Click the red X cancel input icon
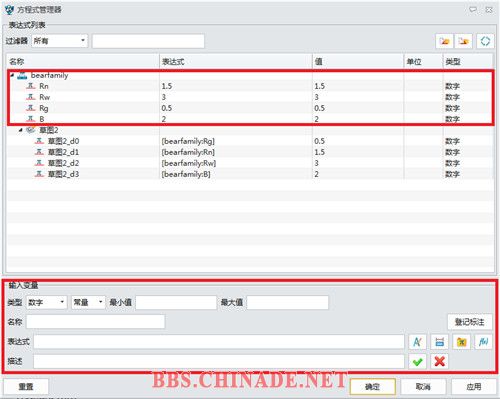500x399 pixels. tap(439, 361)
